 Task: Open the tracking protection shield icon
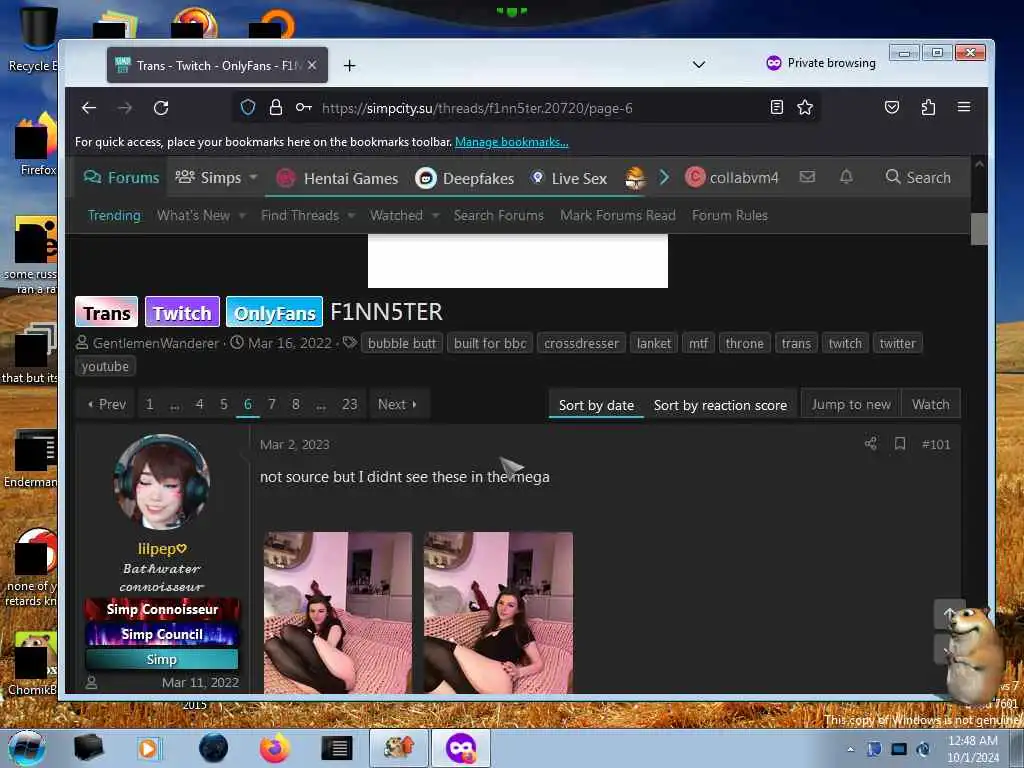click(x=248, y=107)
